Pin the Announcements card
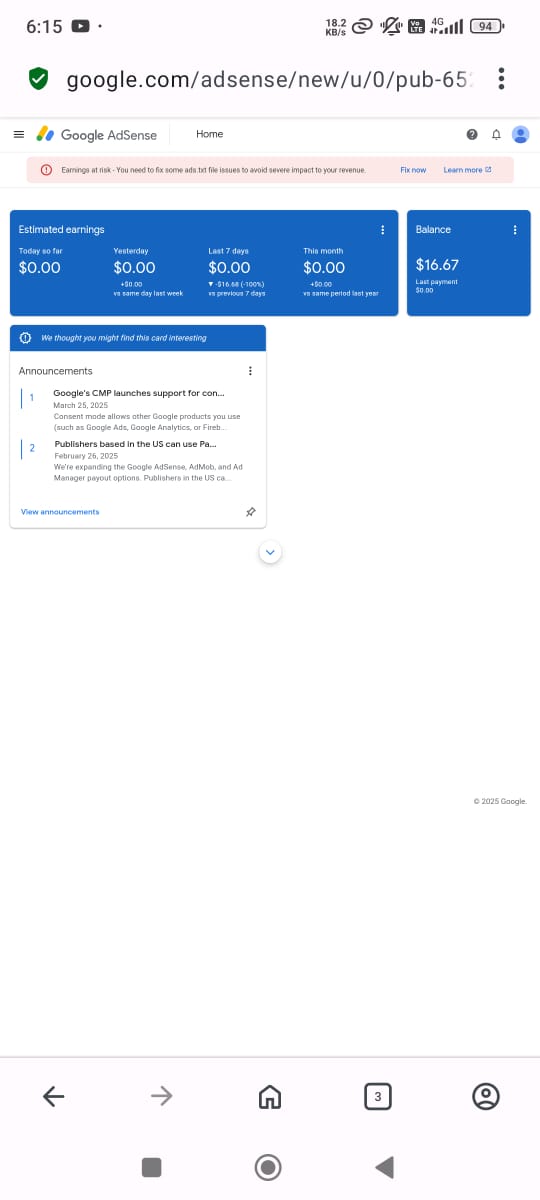Viewport: 540px width, 1200px height. coord(250,511)
